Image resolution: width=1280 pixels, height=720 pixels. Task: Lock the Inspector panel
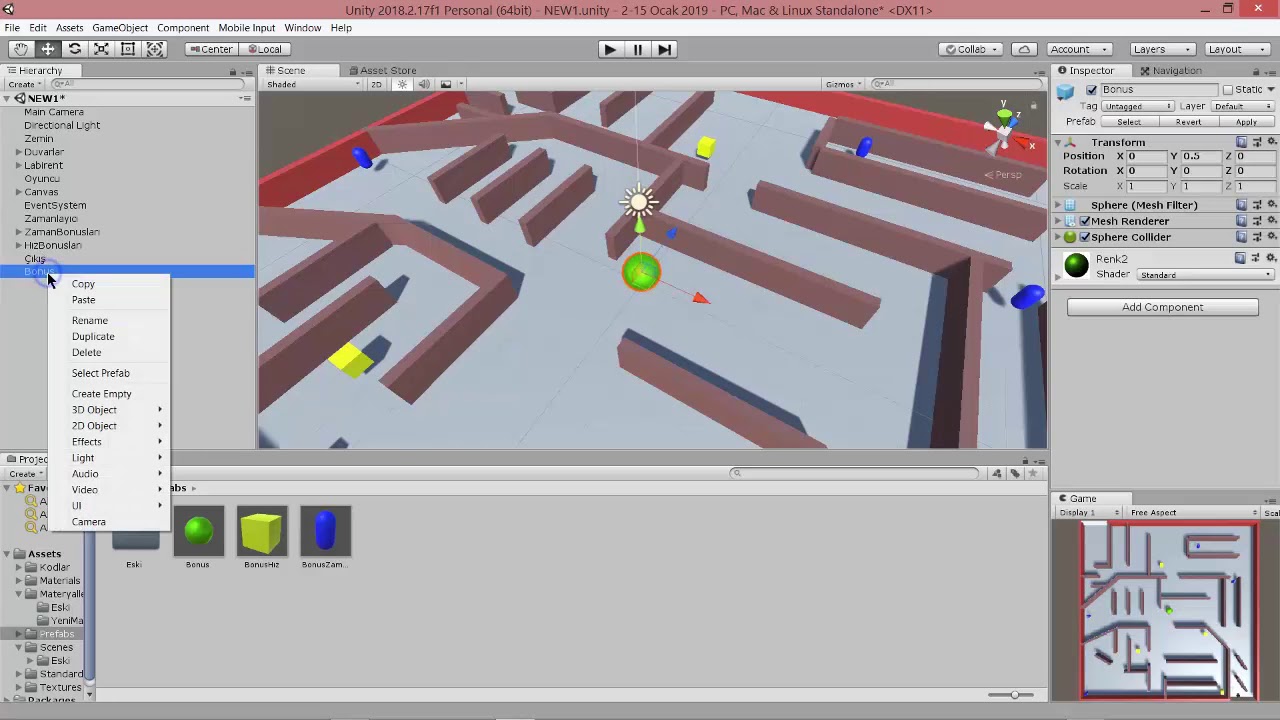pos(1256,71)
